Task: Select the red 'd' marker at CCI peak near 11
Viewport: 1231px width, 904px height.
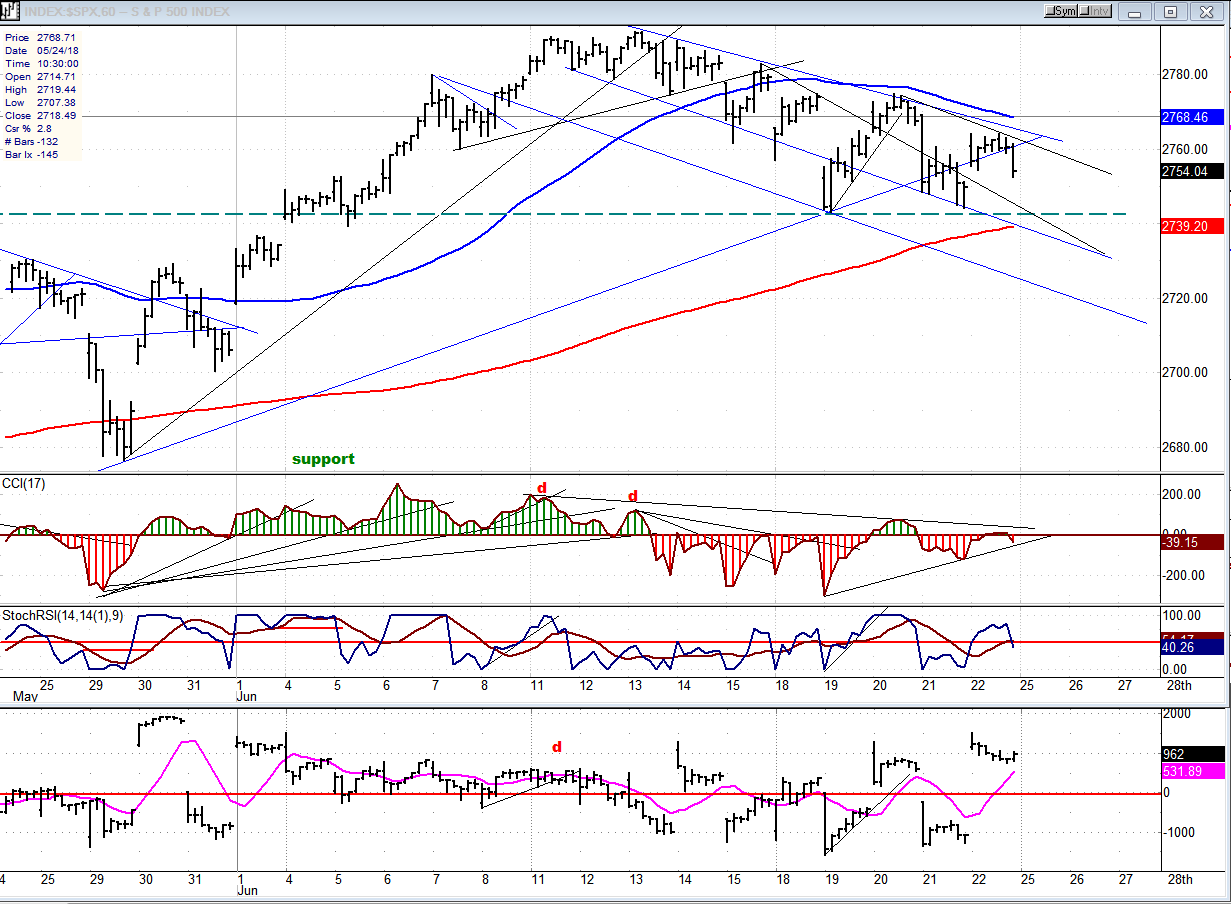Action: click(542, 488)
